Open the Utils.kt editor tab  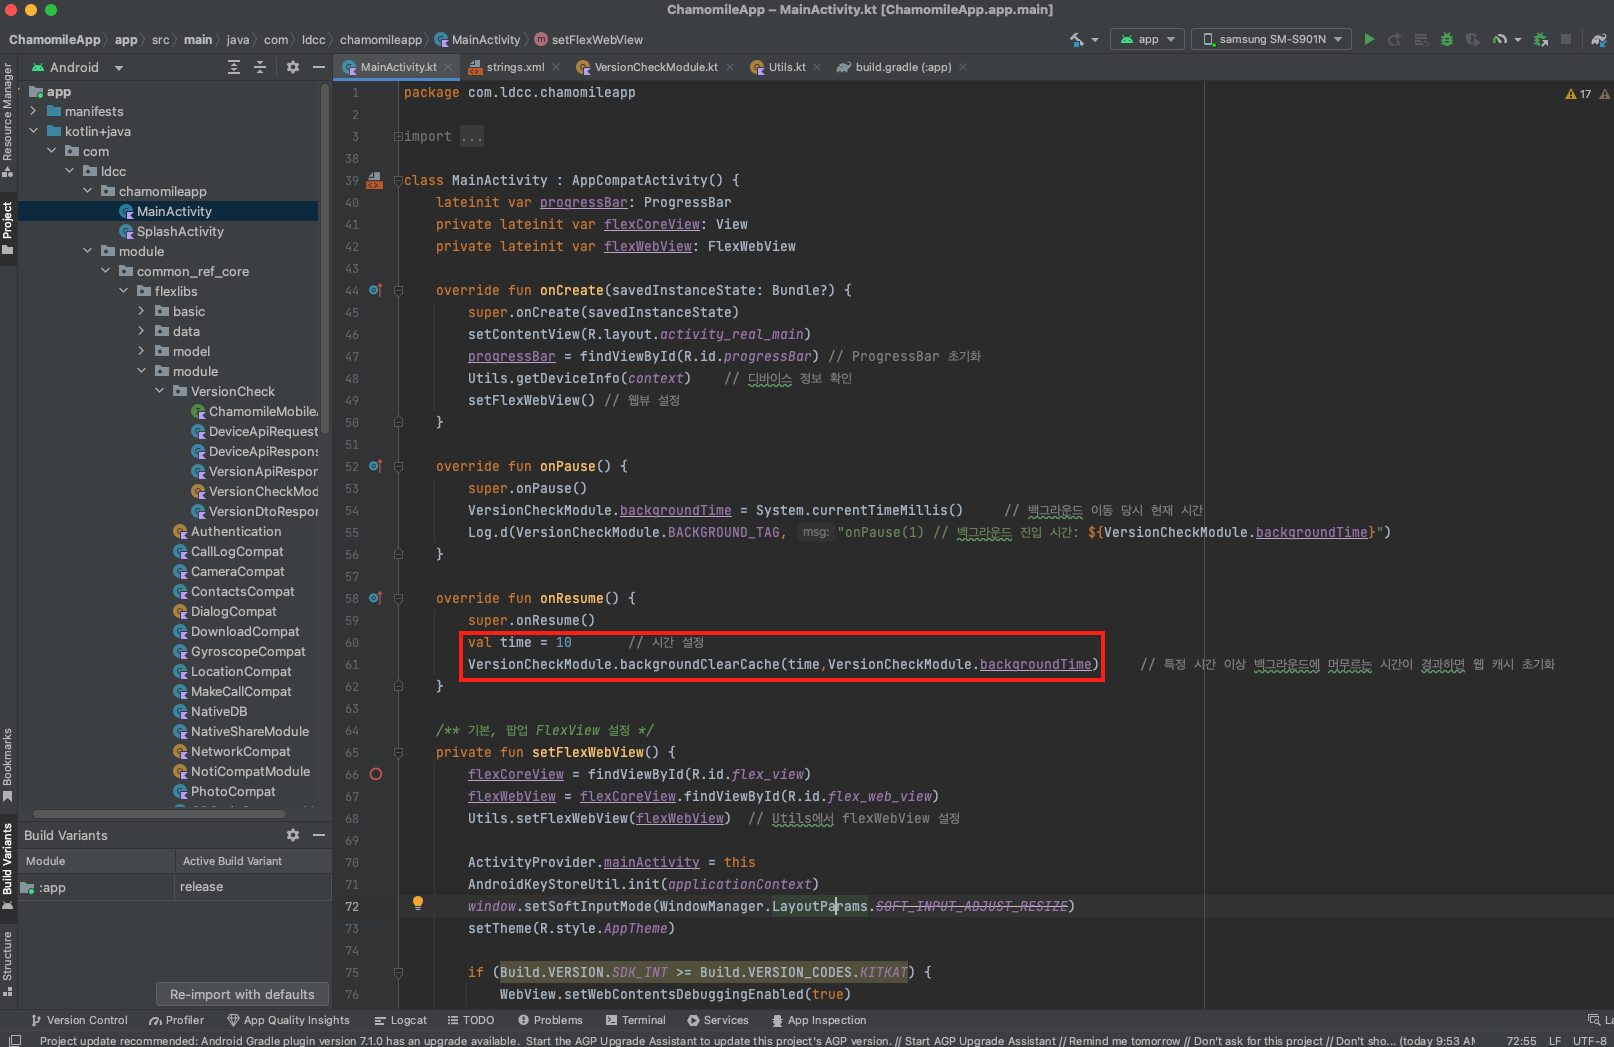click(786, 67)
